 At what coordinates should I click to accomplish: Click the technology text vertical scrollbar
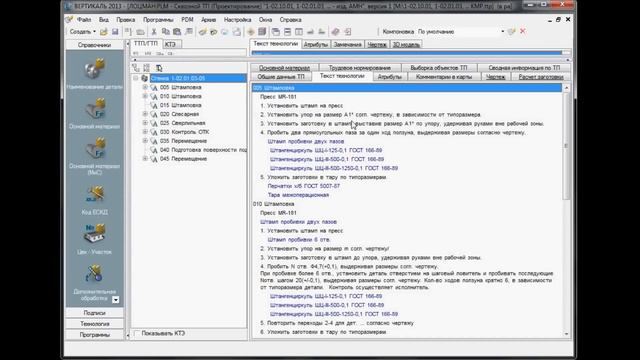(x=566, y=145)
